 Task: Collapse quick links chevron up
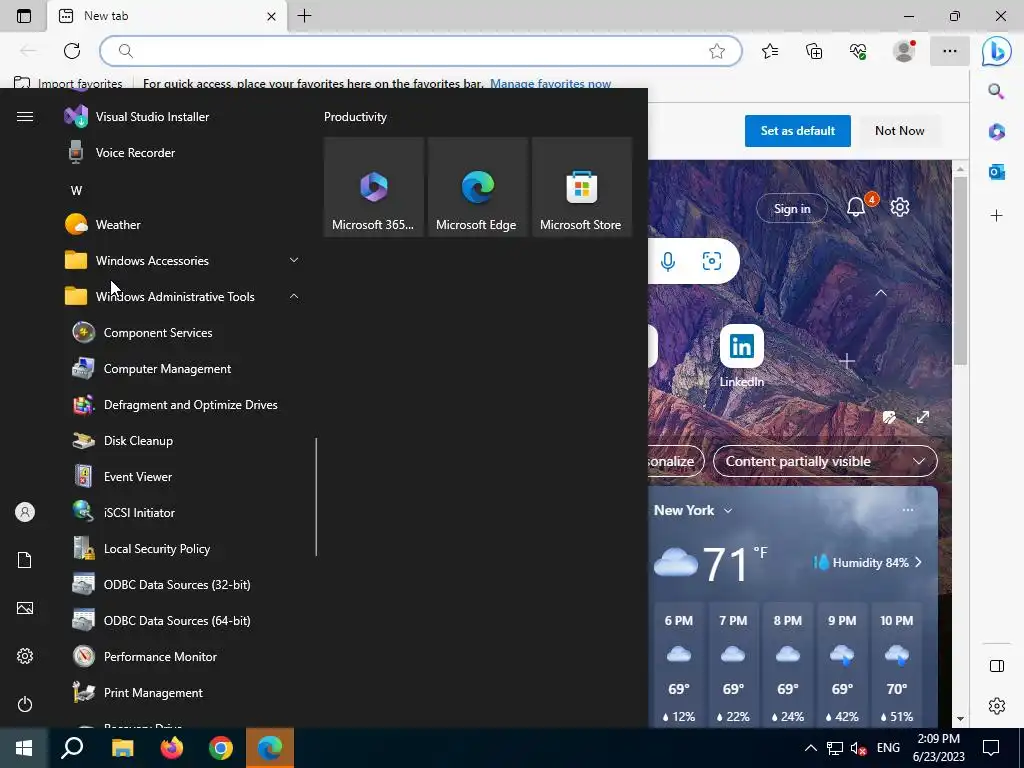[x=881, y=293]
